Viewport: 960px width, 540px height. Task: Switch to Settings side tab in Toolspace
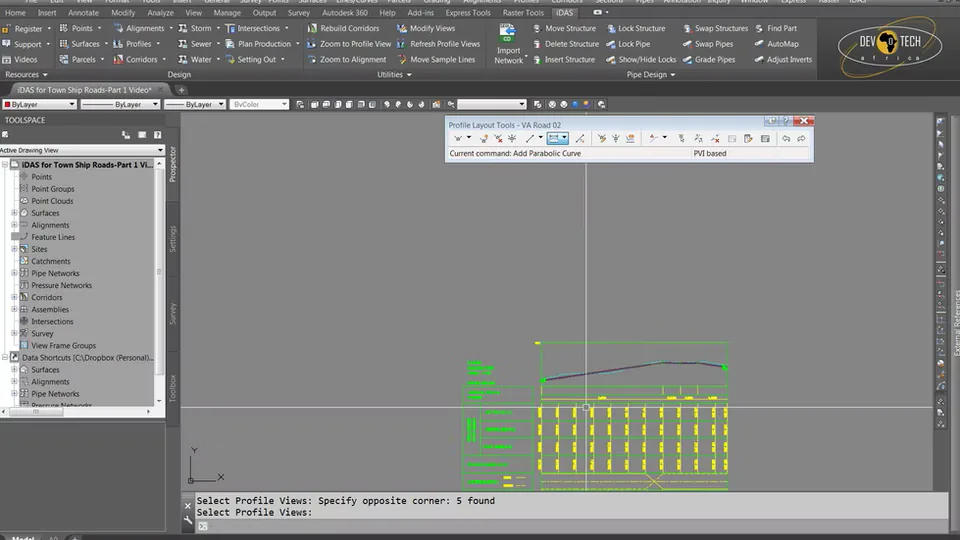(173, 239)
